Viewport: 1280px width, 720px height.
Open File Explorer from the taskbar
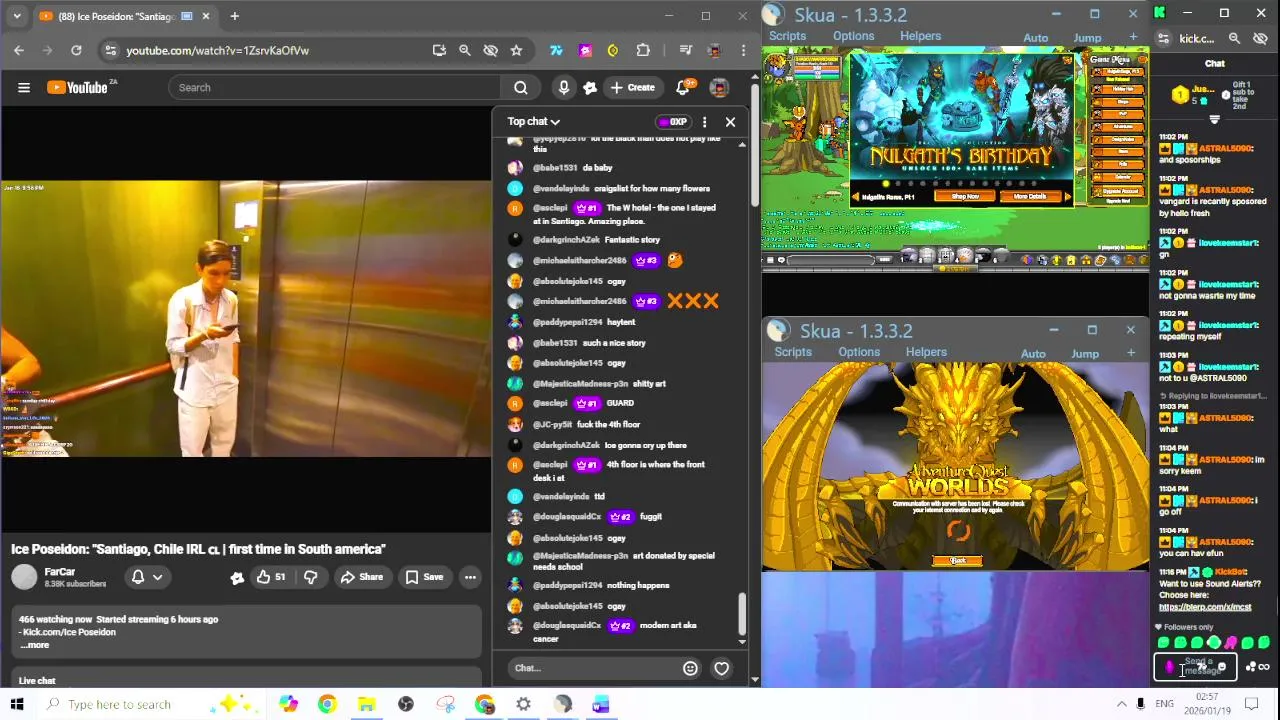(366, 704)
